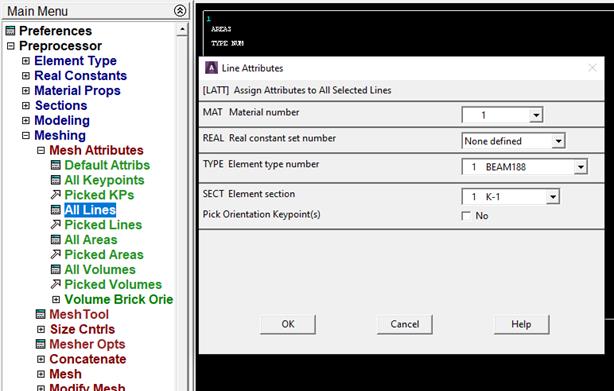Collapse the Mesh Attributes tree node
614x391 pixels.
(x=41, y=150)
